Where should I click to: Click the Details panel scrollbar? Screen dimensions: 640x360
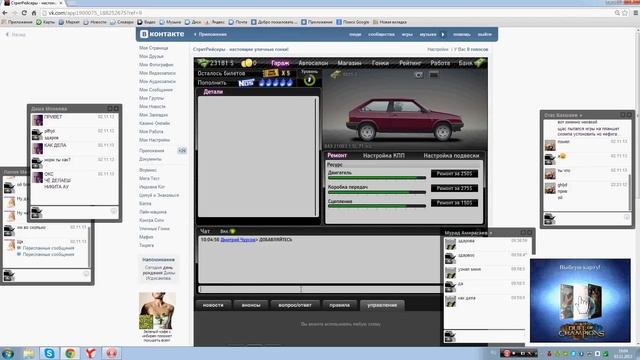click(x=316, y=156)
